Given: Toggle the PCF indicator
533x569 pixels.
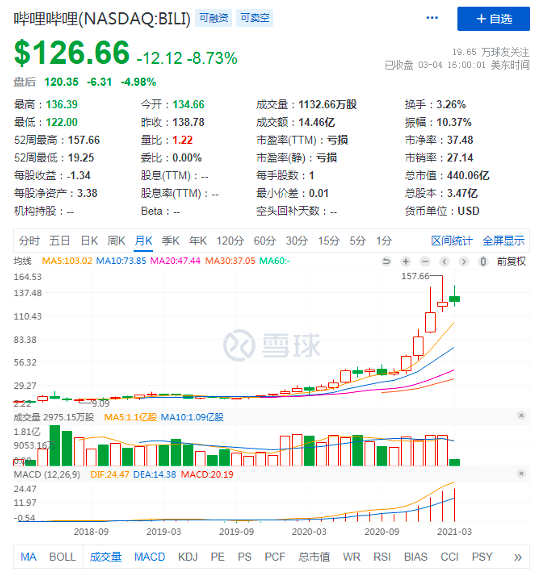Looking at the screenshot, I should (275, 557).
